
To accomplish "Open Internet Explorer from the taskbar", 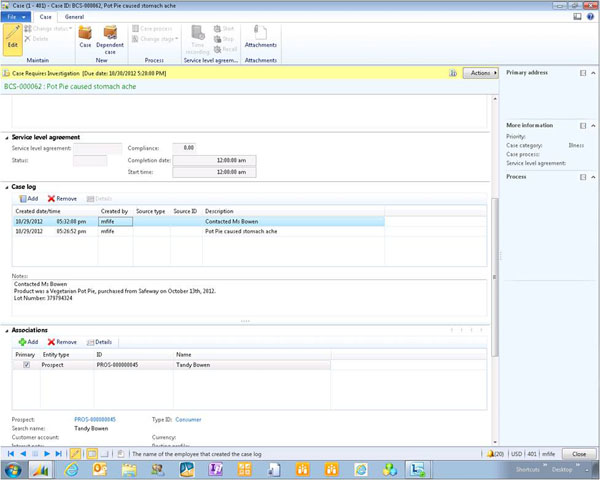I will [x=71, y=469].
